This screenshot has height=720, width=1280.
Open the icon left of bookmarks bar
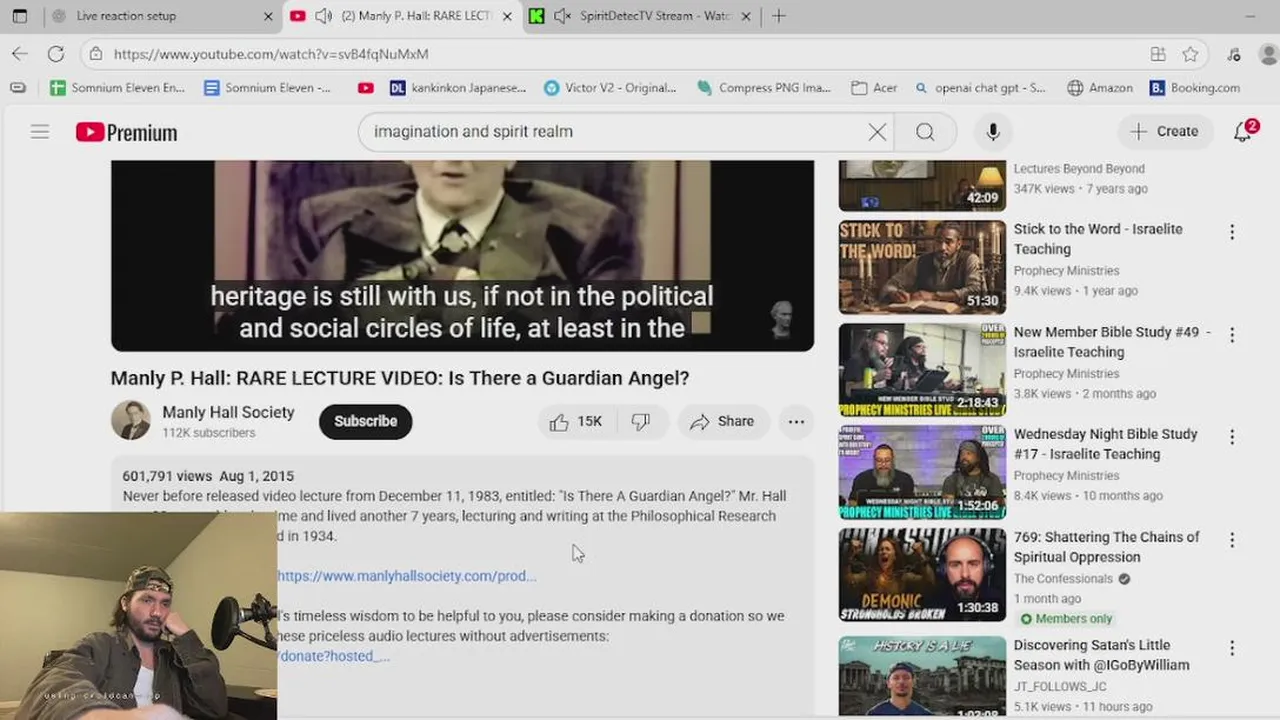point(17,88)
